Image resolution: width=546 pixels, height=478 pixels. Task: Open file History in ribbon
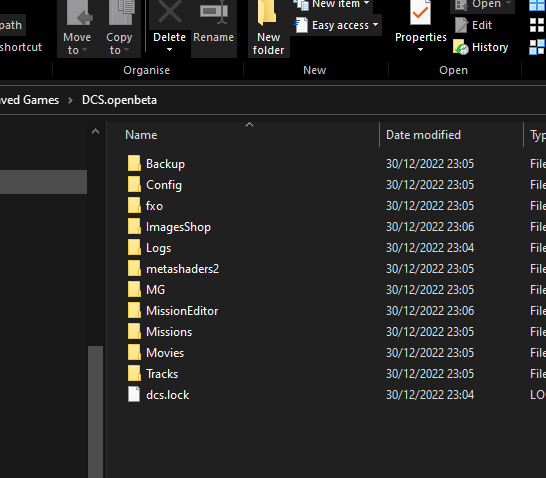[x=481, y=47]
